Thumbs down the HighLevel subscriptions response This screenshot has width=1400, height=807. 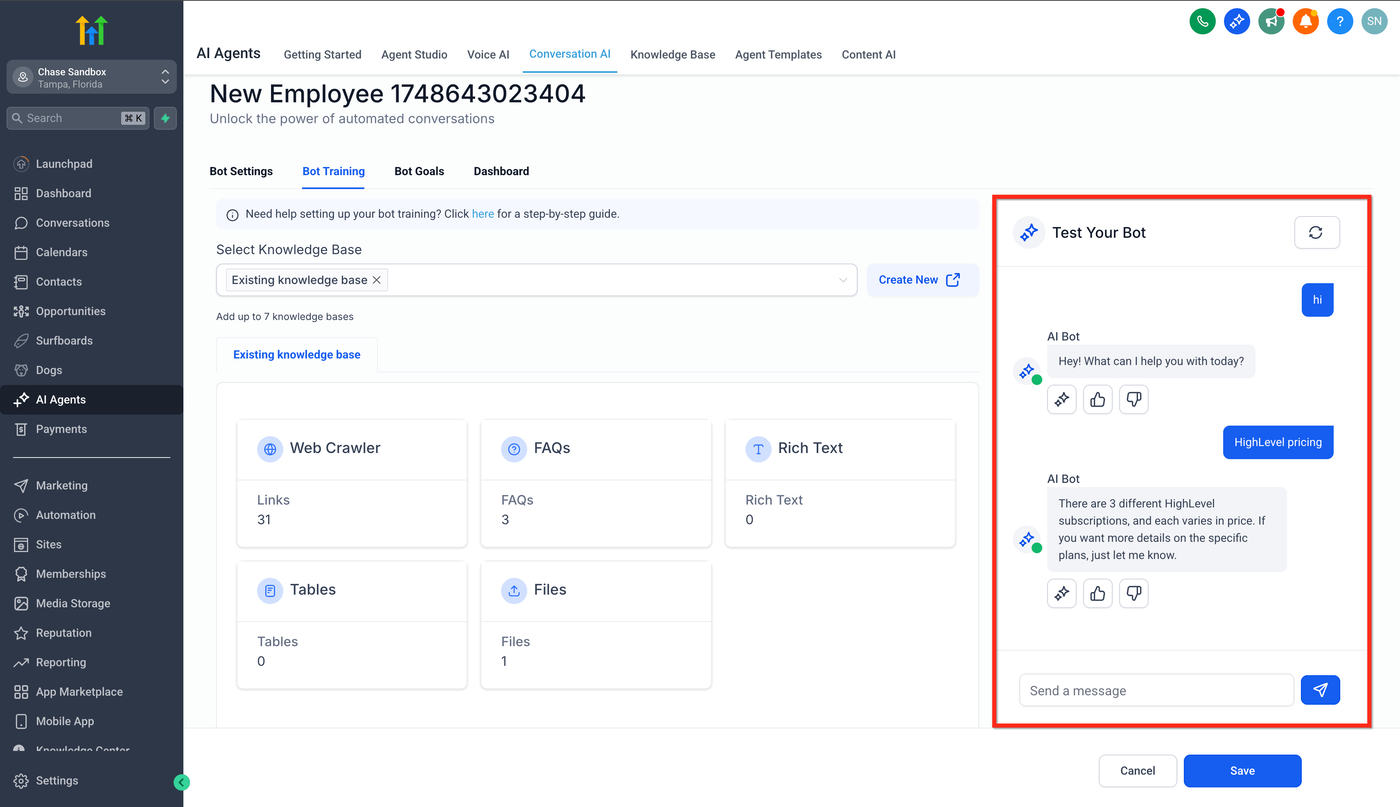pyautogui.click(x=1133, y=594)
